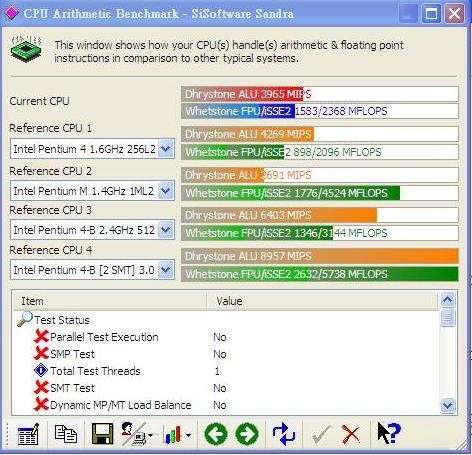Click the red X cancel icon

click(351, 434)
